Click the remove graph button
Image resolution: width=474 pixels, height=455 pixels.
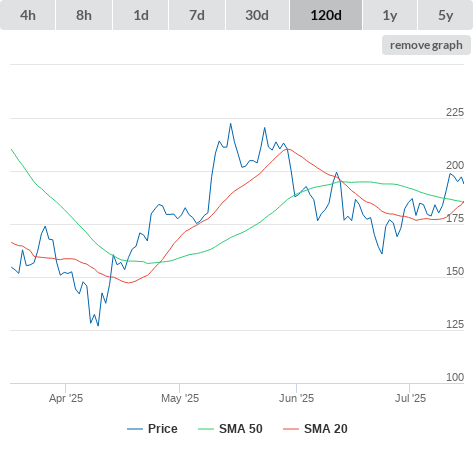(x=426, y=45)
